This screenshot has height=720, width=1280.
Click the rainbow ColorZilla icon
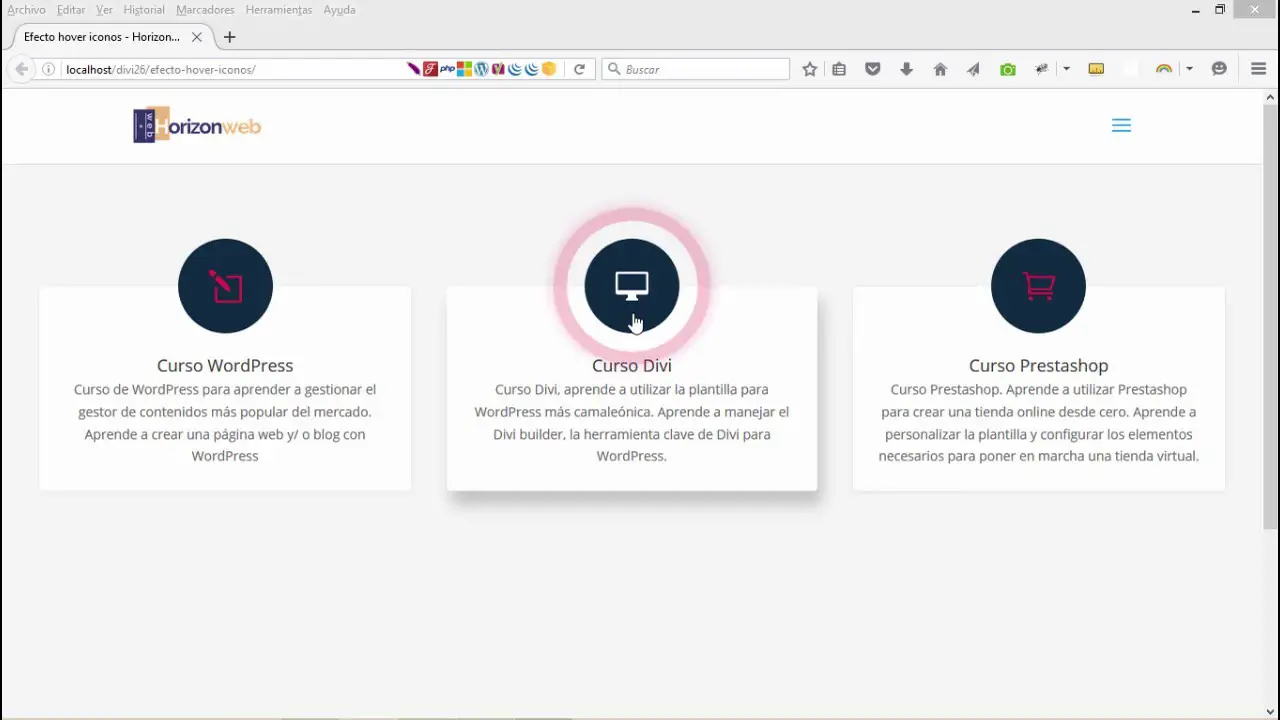pos(1164,69)
